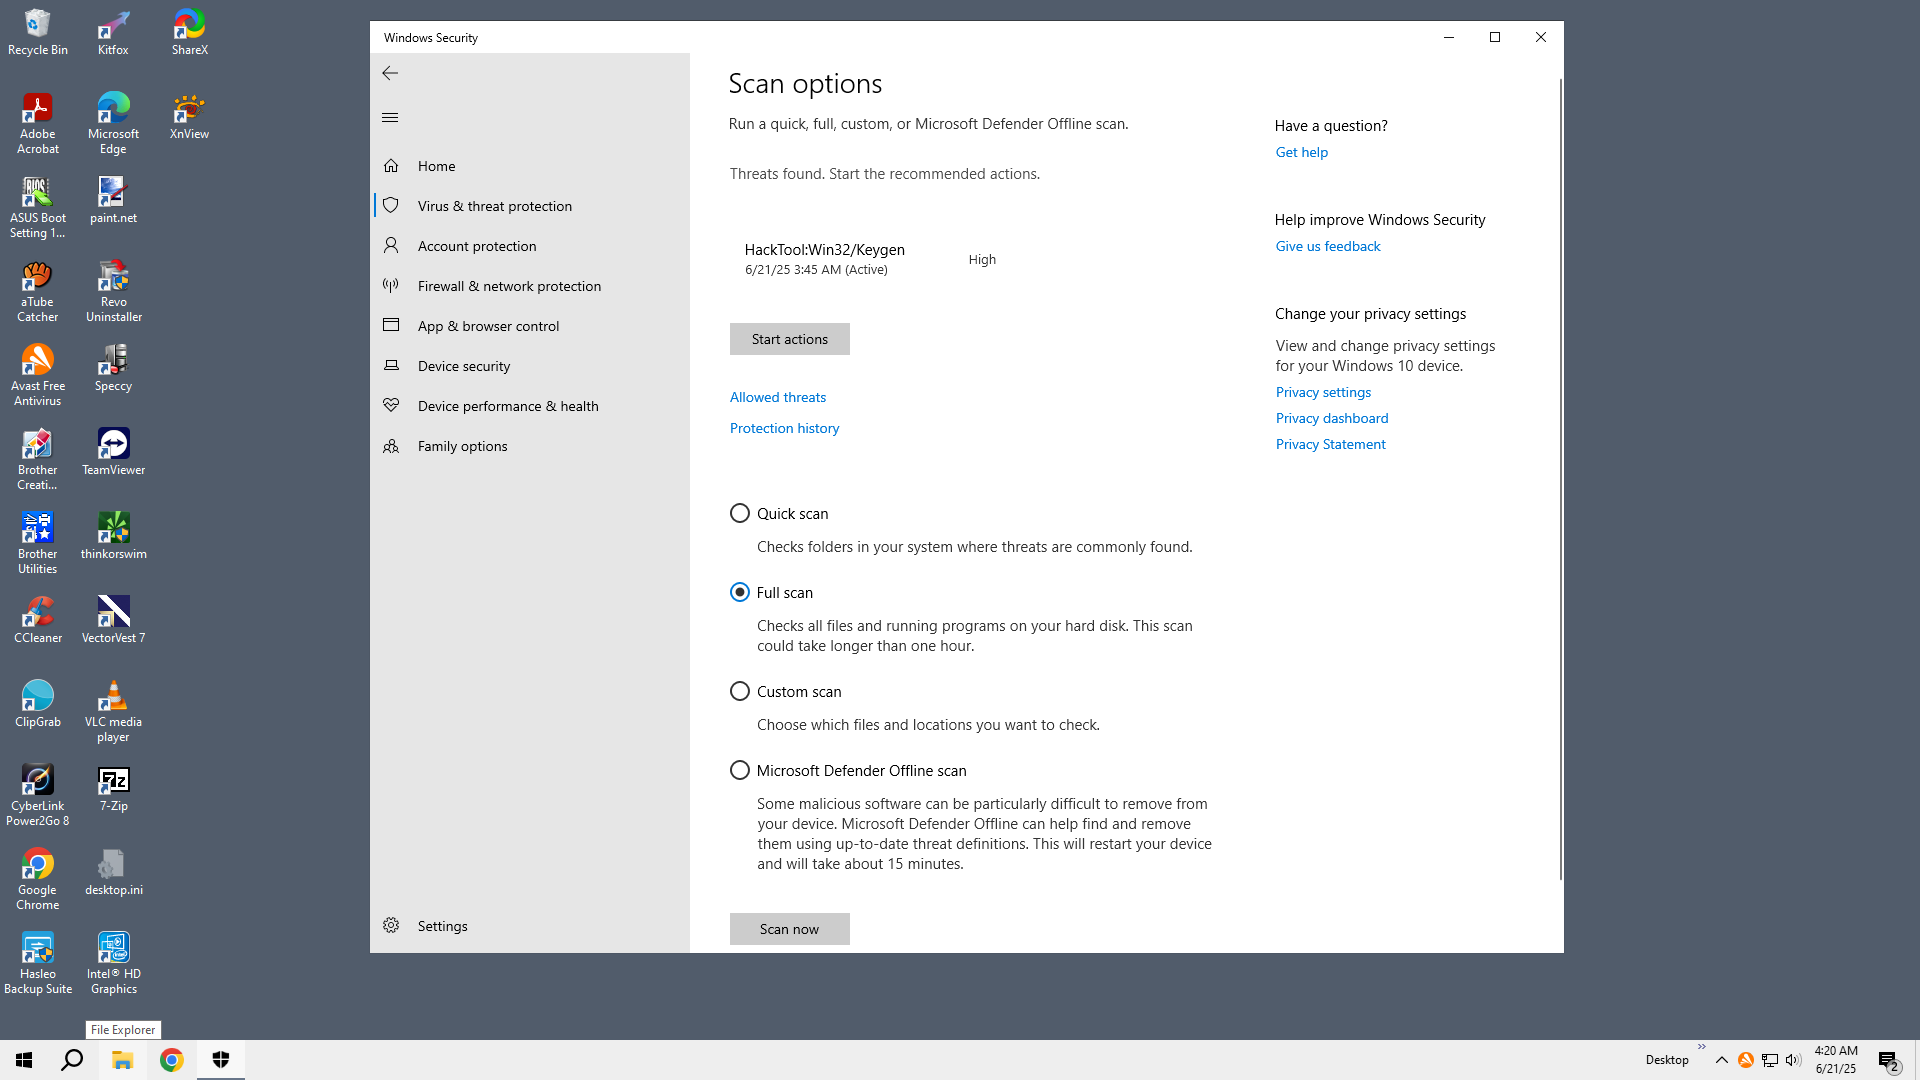Select Virus & threat protection
The width and height of the screenshot is (1920, 1080).
530,206
